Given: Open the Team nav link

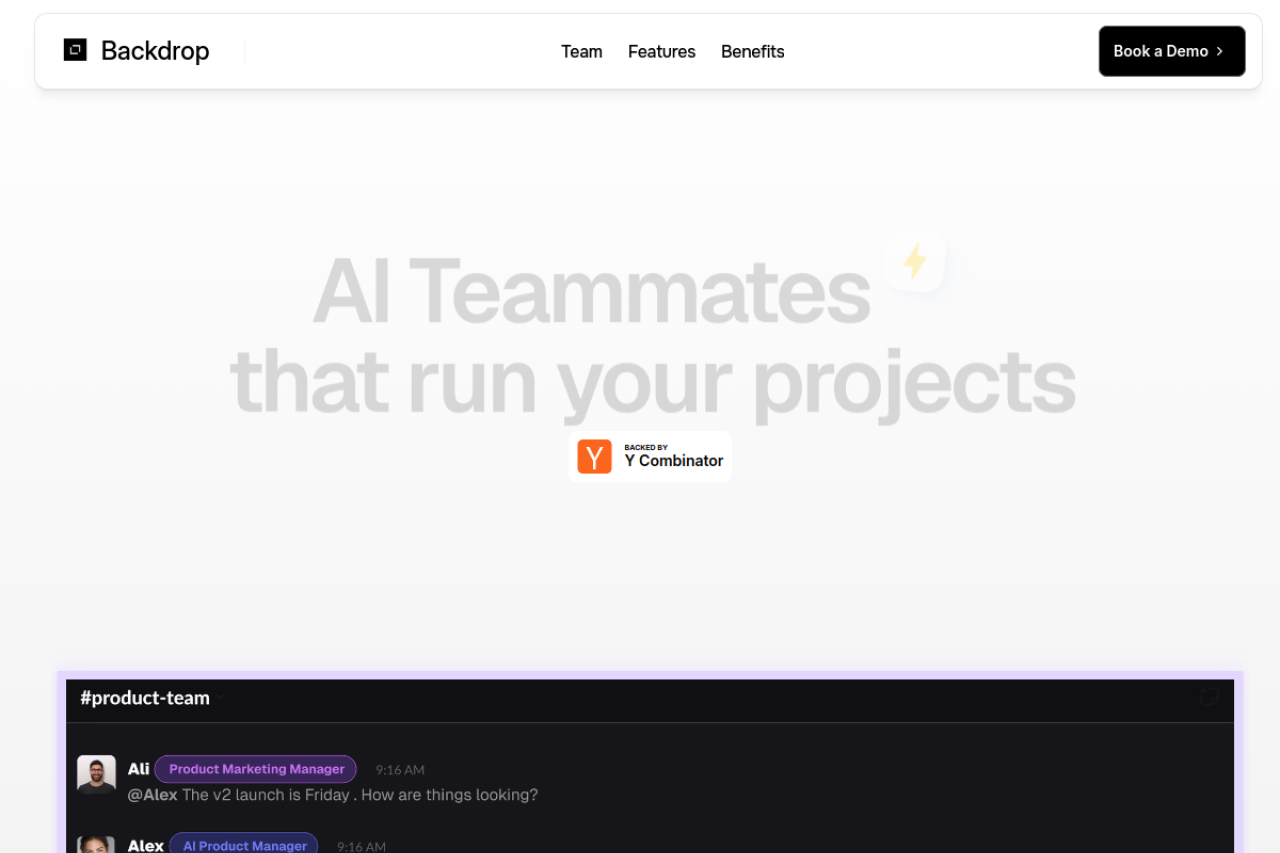Looking at the screenshot, I should point(582,52).
